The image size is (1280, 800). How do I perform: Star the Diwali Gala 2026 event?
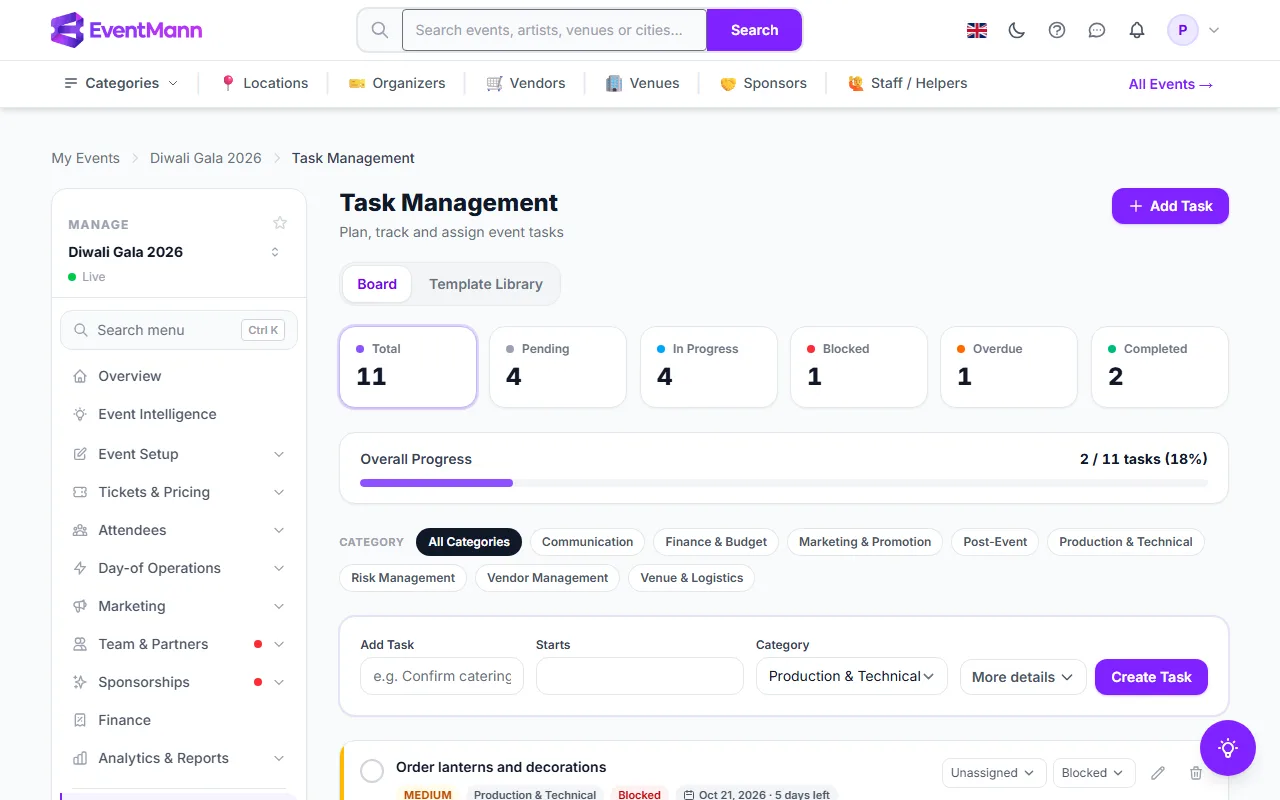(x=280, y=223)
